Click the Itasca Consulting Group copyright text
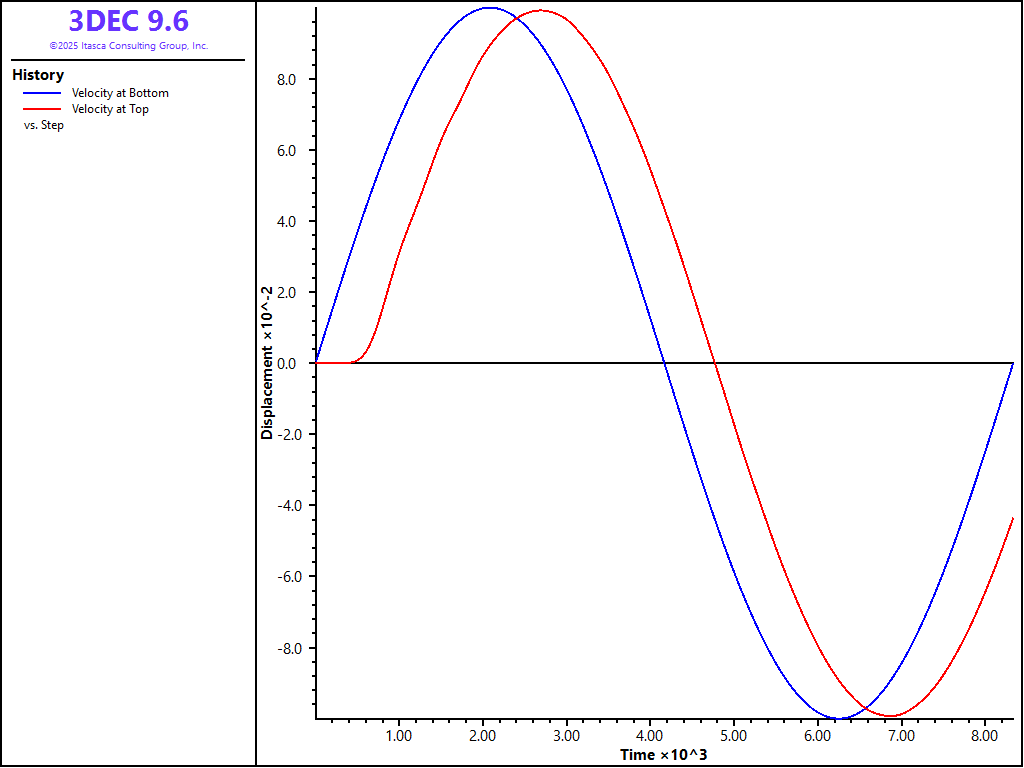 128,46
